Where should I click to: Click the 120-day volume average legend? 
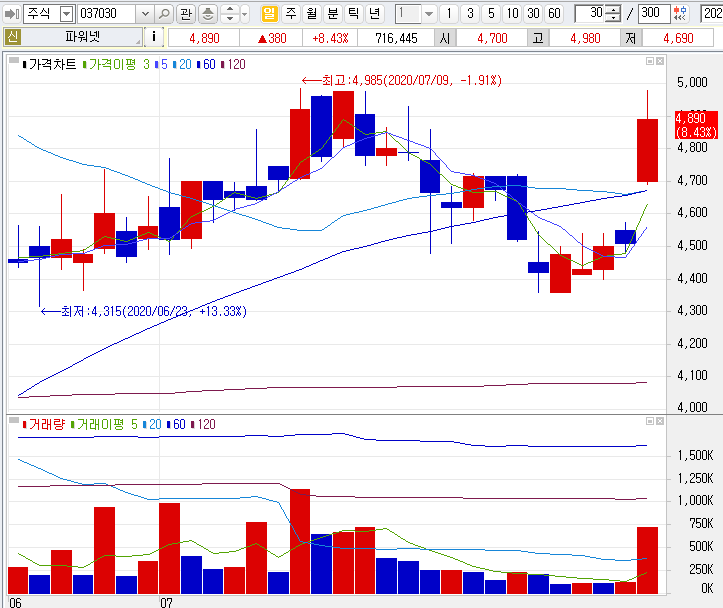pos(203,425)
